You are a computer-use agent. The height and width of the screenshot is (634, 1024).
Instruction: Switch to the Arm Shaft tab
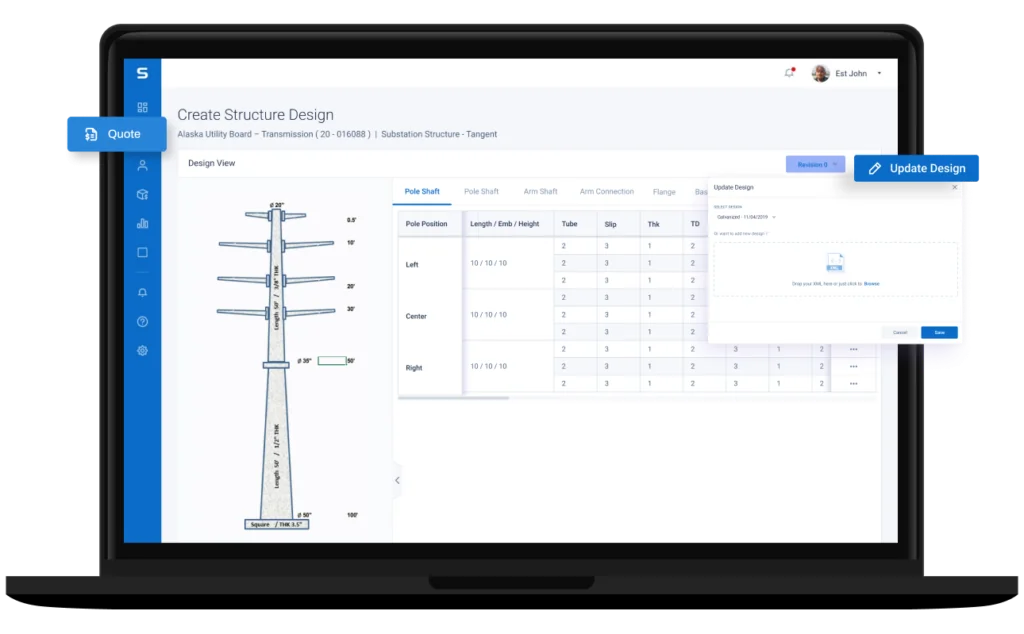[540, 191]
